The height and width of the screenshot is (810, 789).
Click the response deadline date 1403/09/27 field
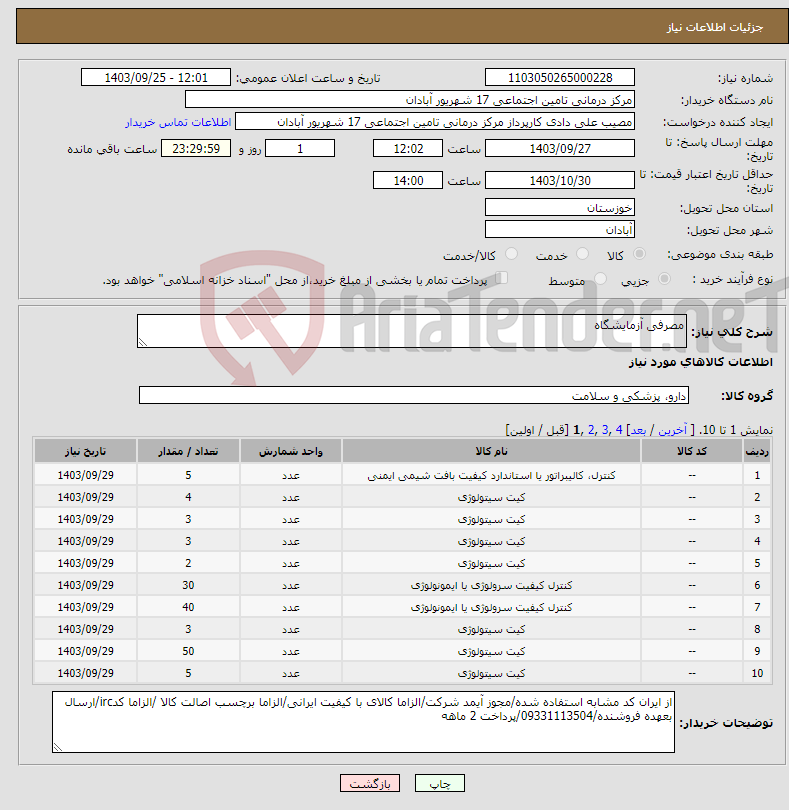560,149
